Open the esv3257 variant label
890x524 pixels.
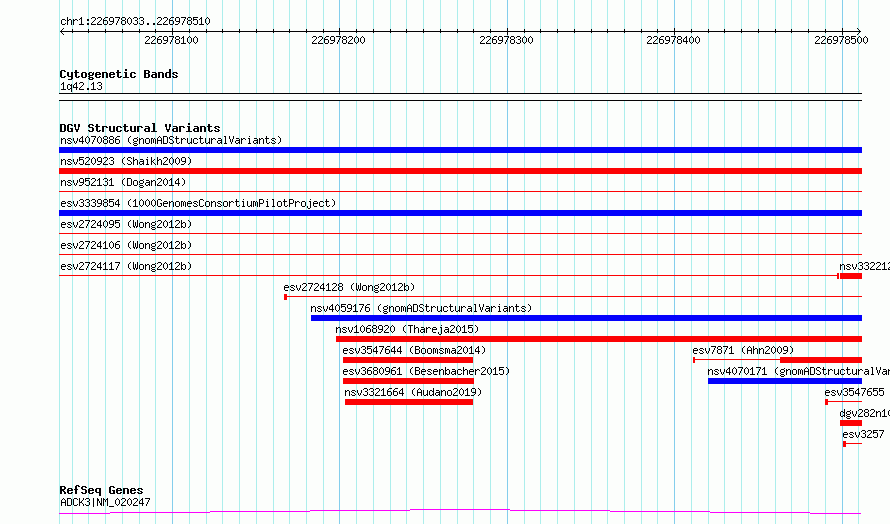coord(863,434)
